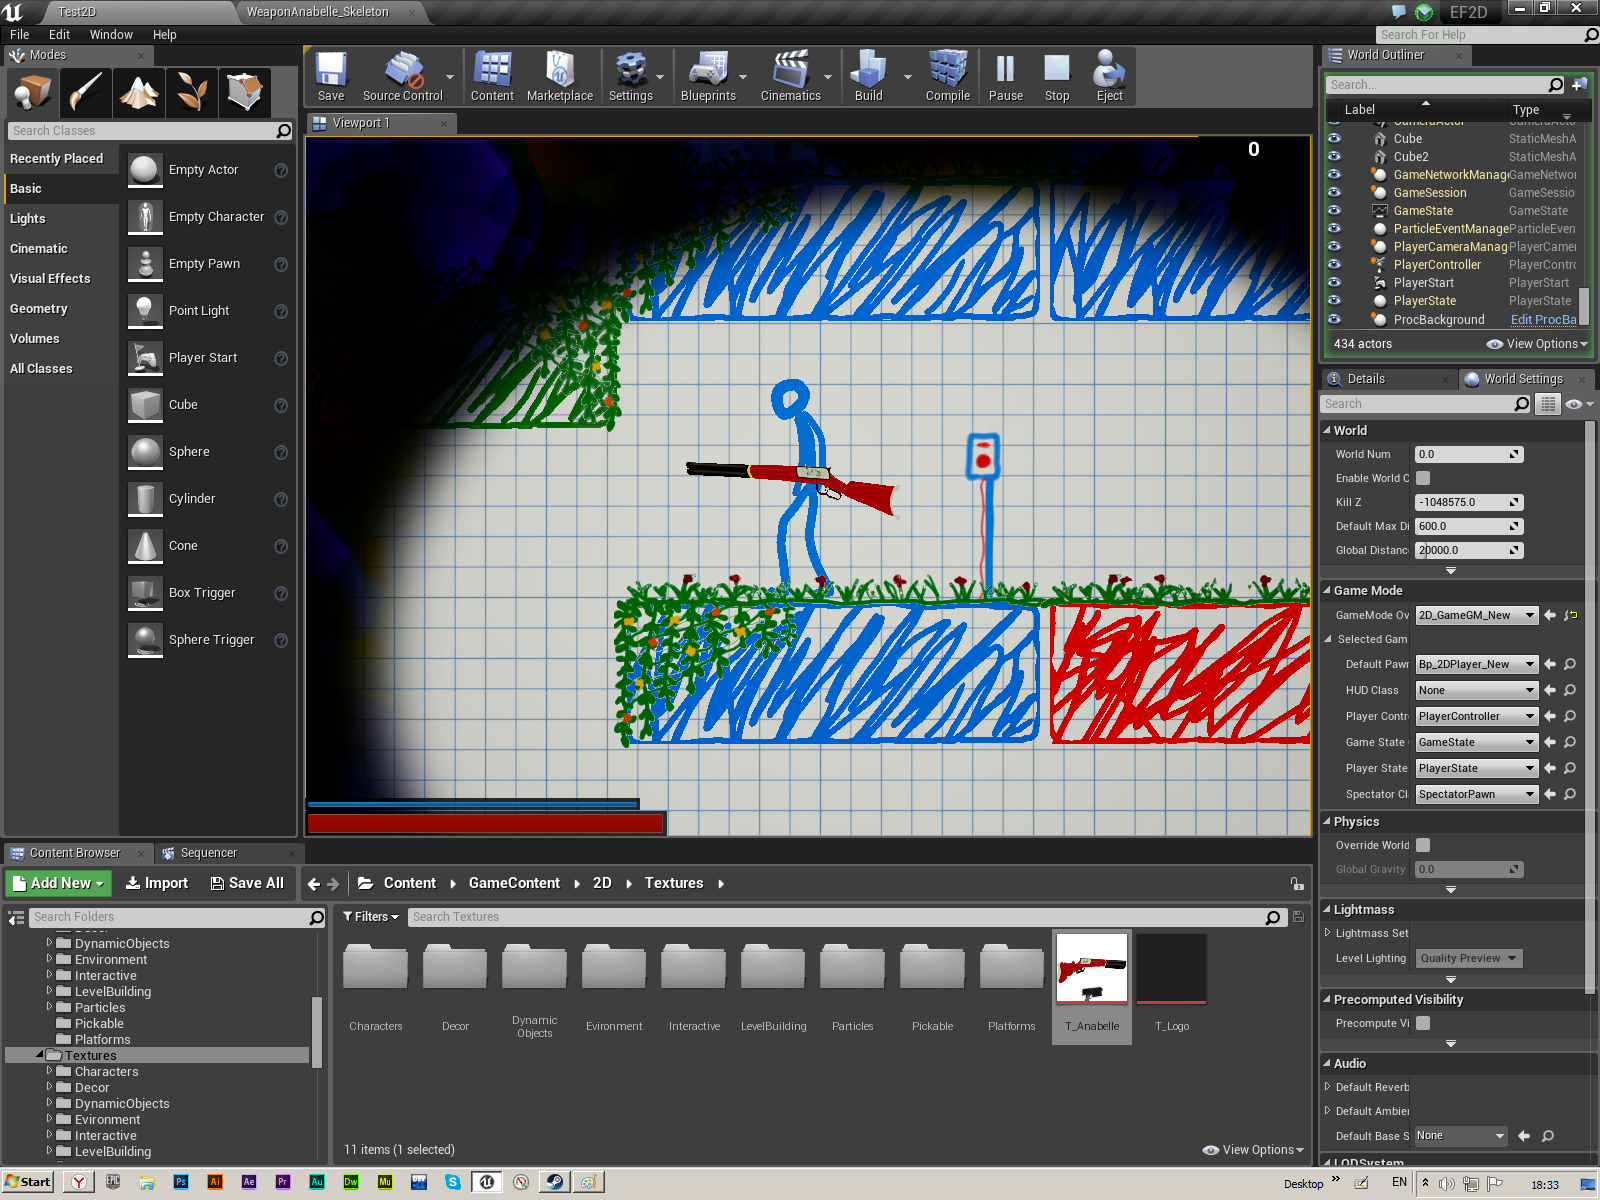Image resolution: width=1600 pixels, height=1200 pixels.
Task: Browse to Default Pawn class asset
Action: pyautogui.click(x=1570, y=664)
